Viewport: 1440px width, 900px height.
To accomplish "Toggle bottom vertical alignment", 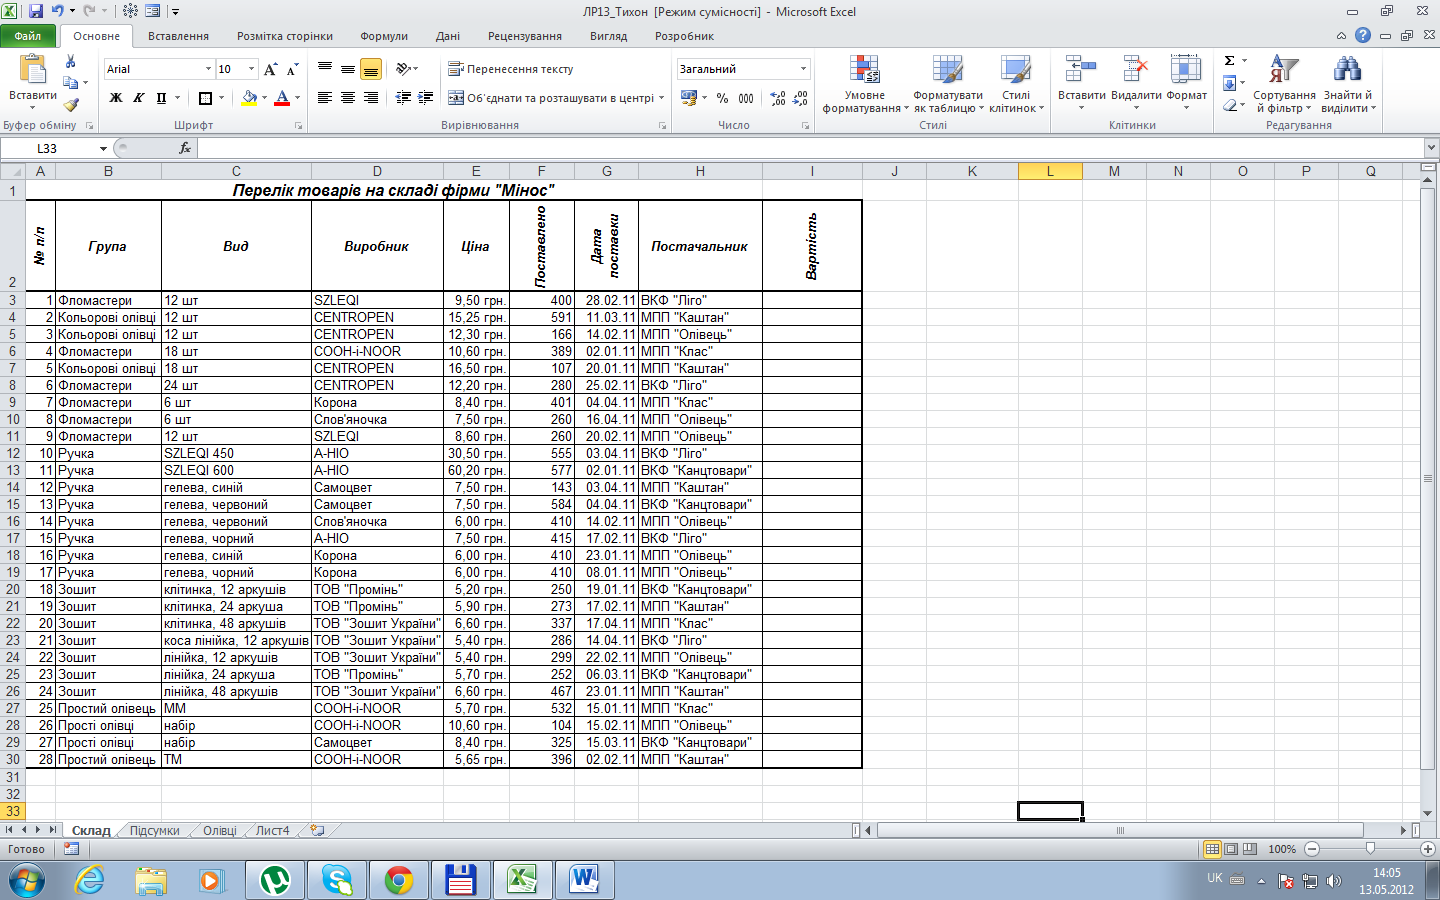I will click(371, 69).
